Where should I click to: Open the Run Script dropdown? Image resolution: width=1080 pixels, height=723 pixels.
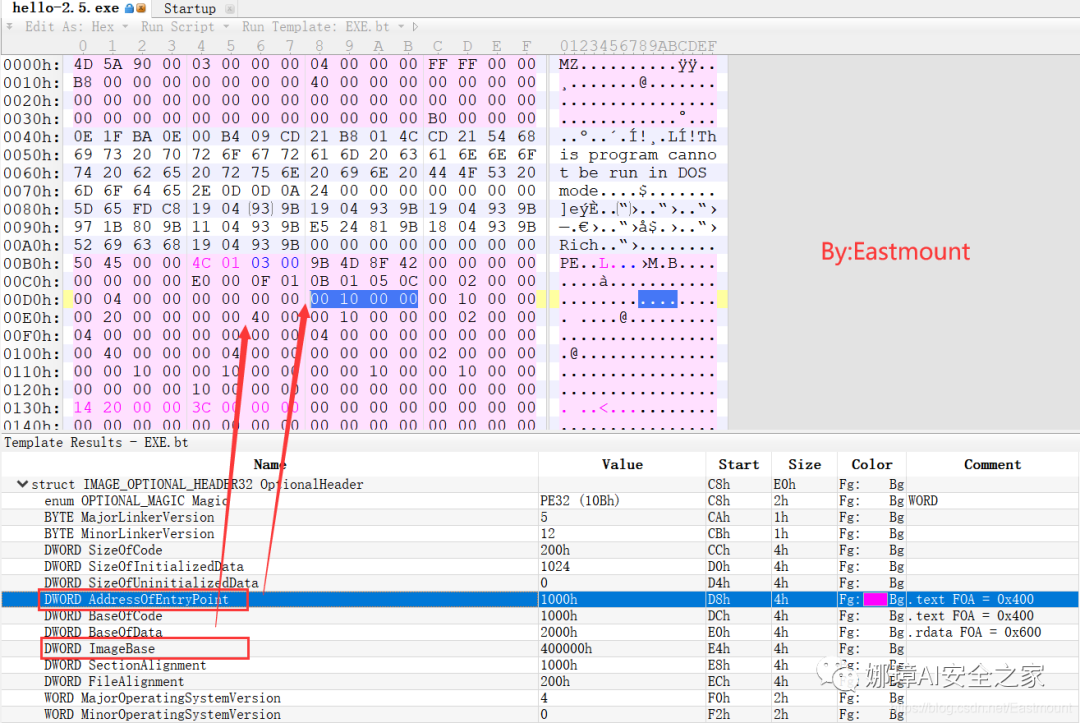click(x=185, y=27)
